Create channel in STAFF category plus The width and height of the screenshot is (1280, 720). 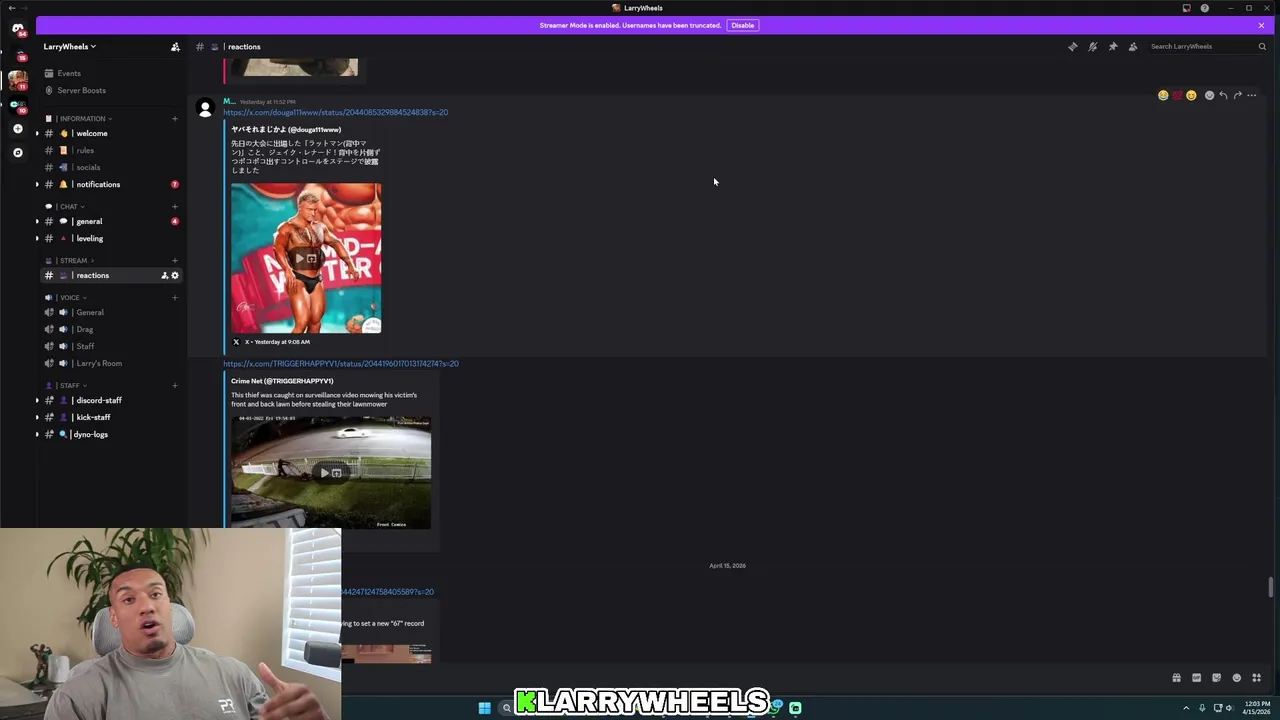tap(175, 386)
